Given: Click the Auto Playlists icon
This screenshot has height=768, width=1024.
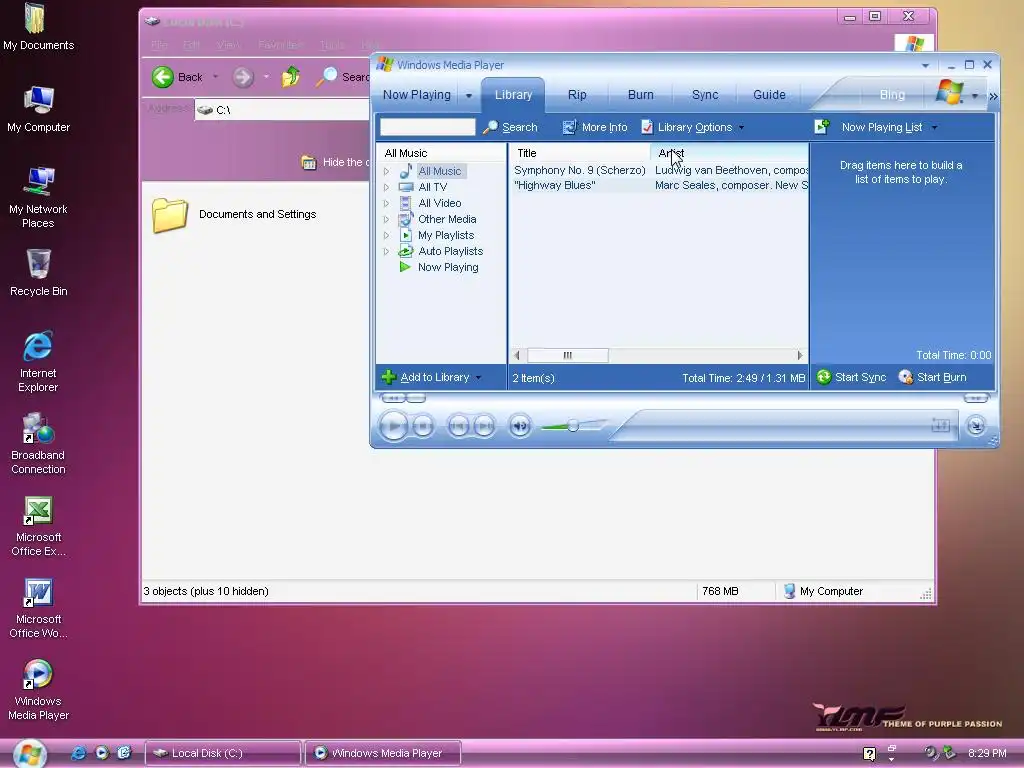Looking at the screenshot, I should click(x=406, y=251).
